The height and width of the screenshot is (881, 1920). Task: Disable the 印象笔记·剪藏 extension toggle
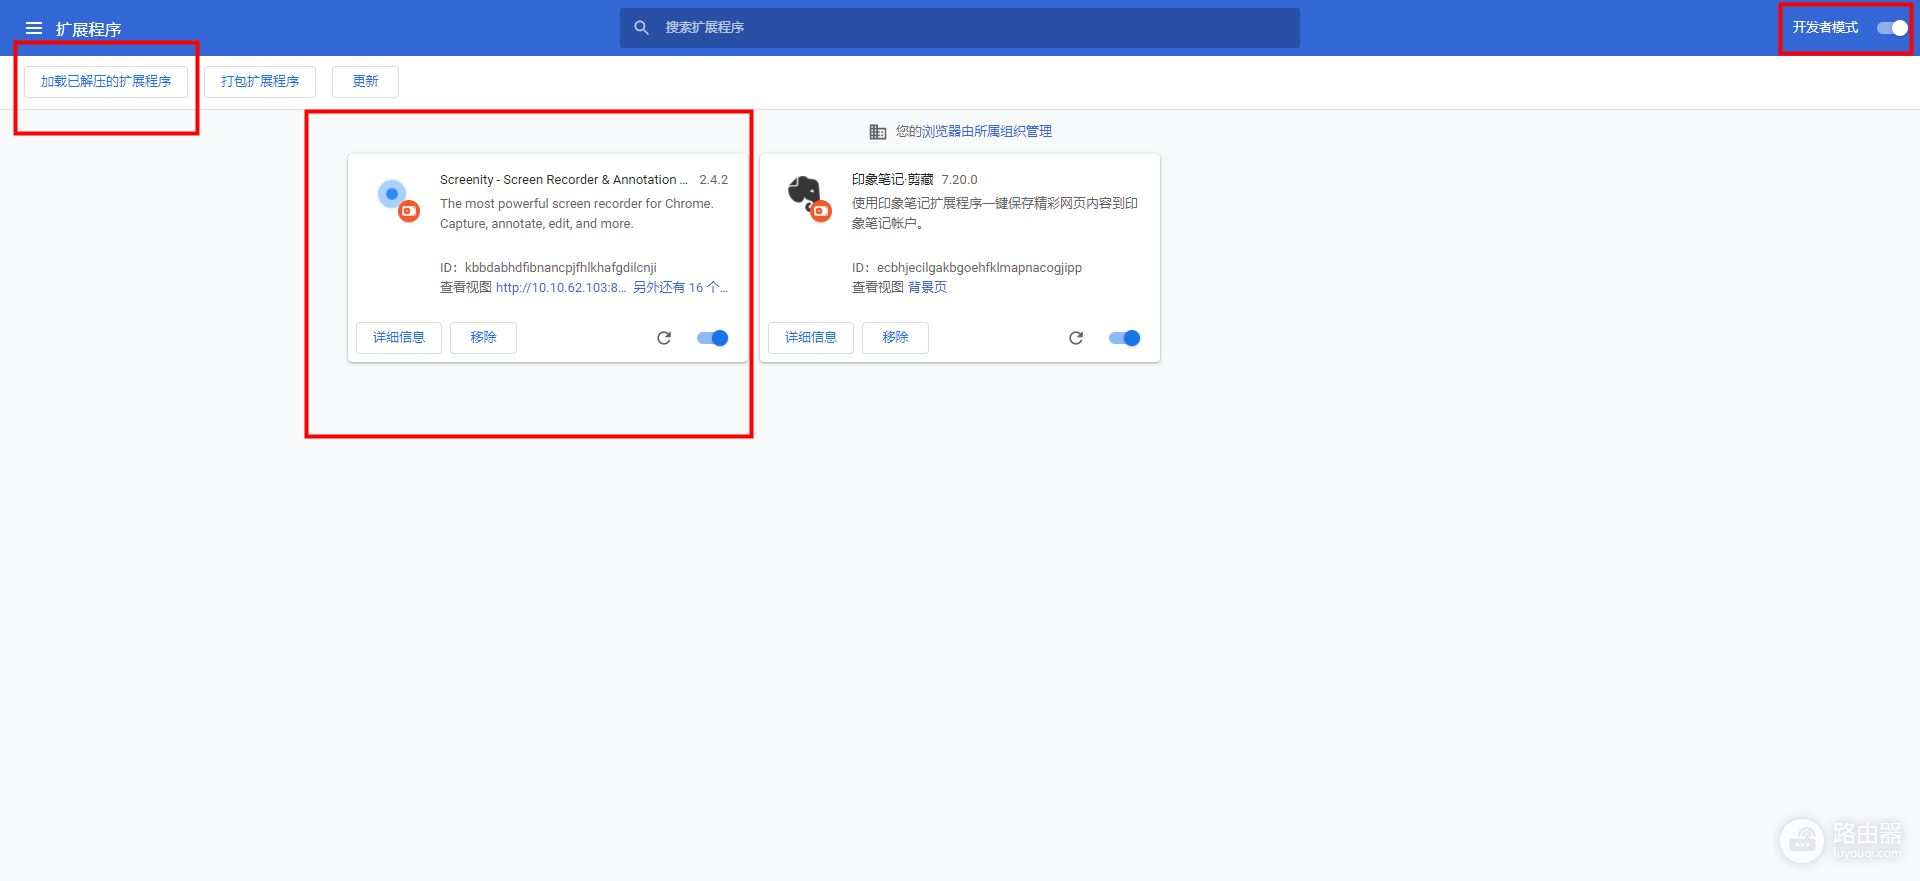coord(1125,338)
